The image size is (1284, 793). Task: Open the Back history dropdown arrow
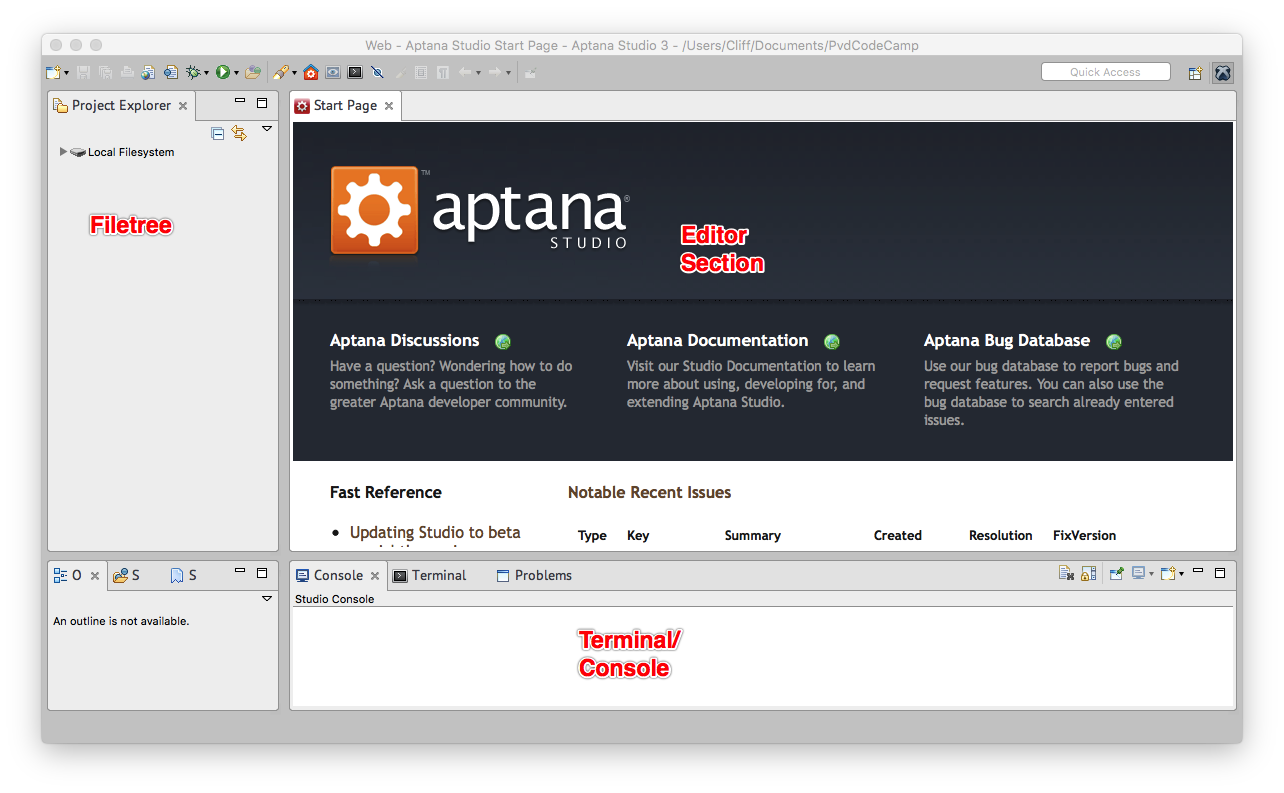click(x=478, y=73)
